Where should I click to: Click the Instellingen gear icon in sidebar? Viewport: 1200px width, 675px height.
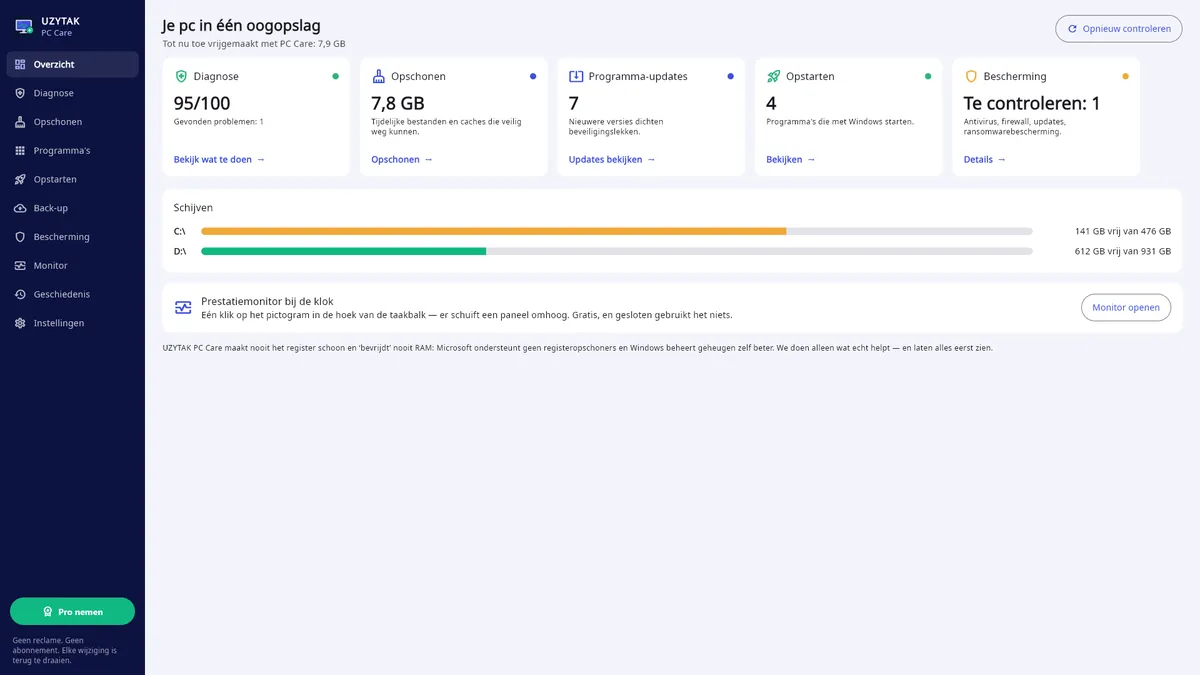click(20, 323)
